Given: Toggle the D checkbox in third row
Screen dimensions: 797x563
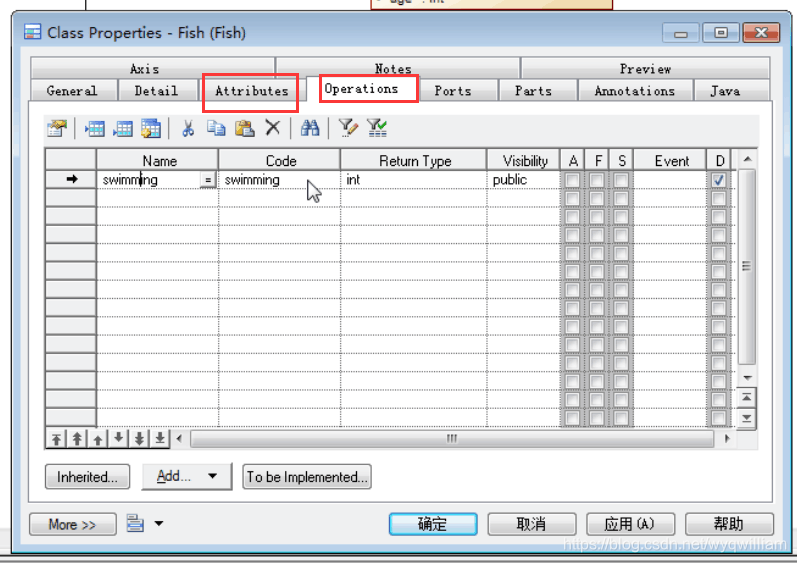Looking at the screenshot, I should pyautogui.click(x=718, y=216).
